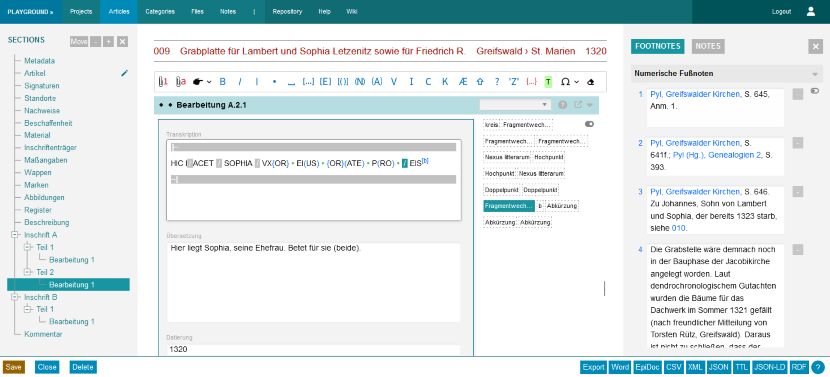
Task: Insert the [...] lacuna markup
Action: pyautogui.click(x=308, y=82)
